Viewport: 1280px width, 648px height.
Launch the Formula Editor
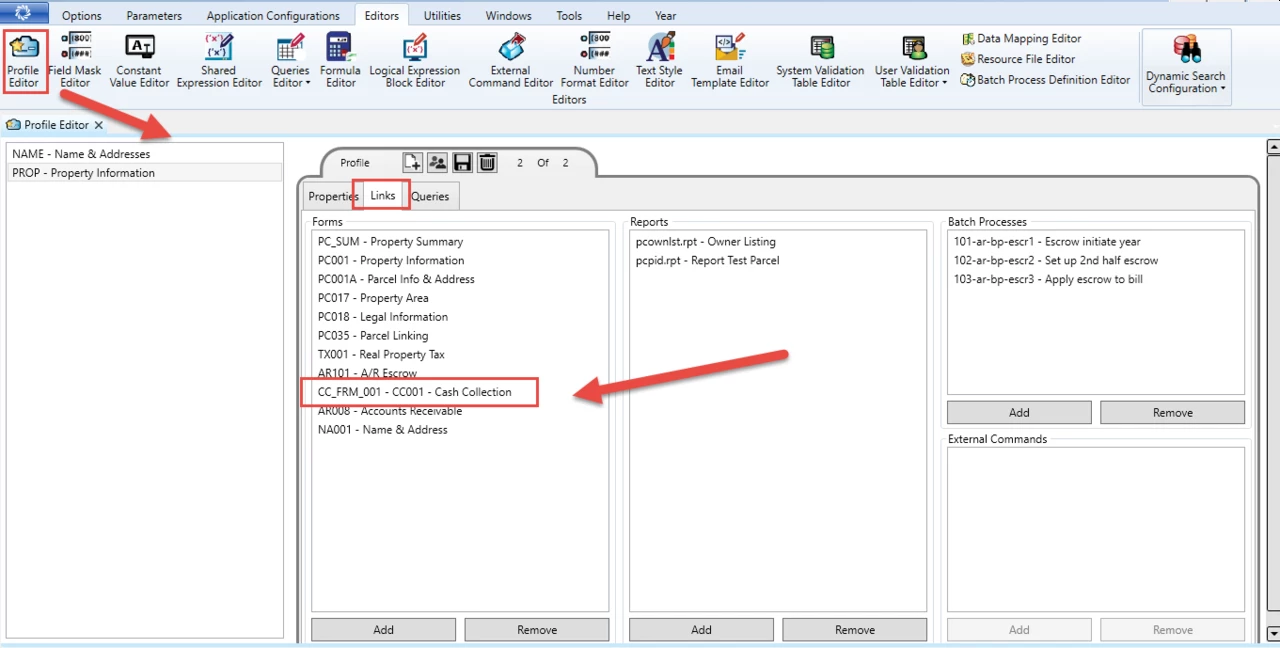click(x=340, y=61)
